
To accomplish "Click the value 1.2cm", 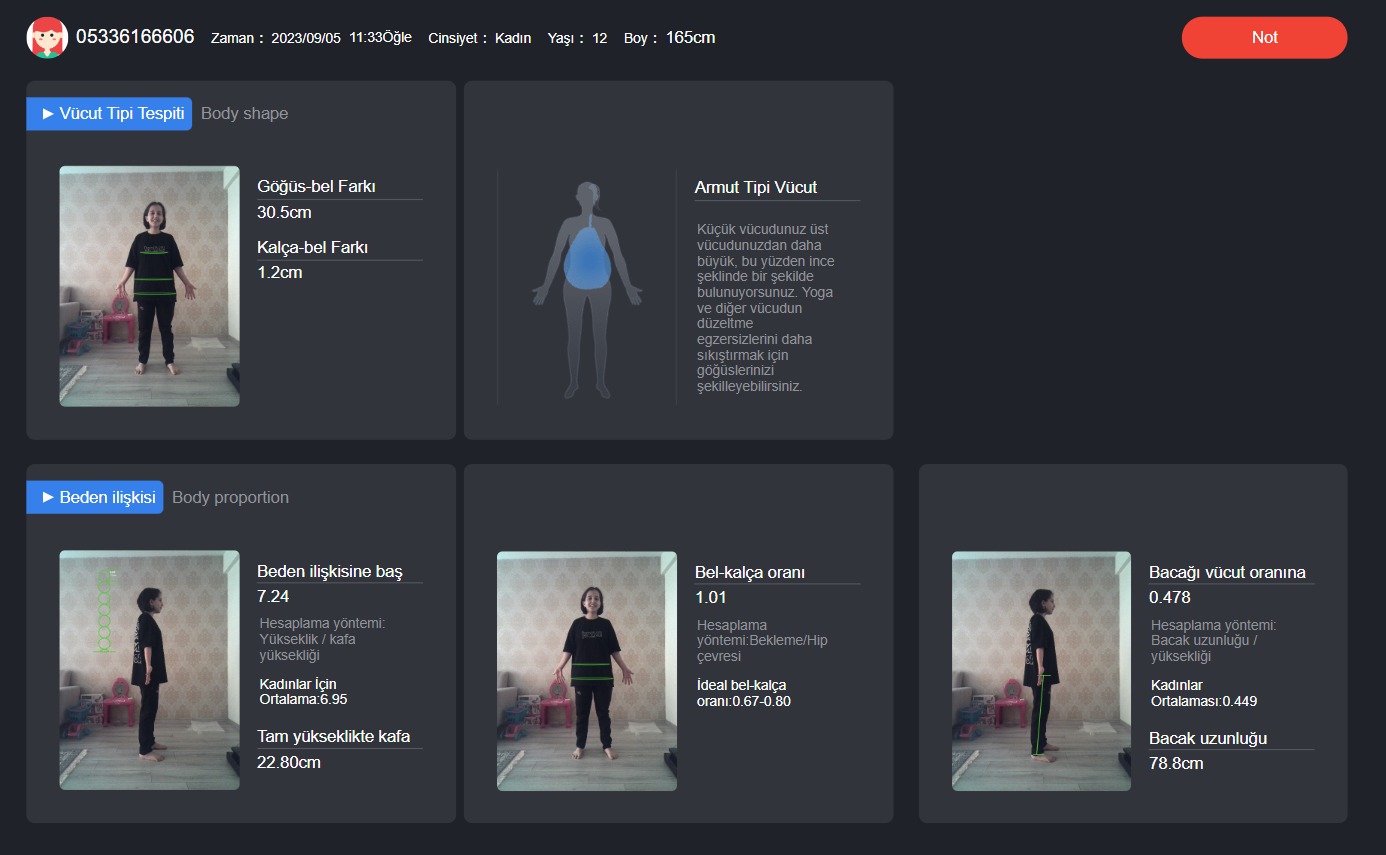I will point(280,272).
